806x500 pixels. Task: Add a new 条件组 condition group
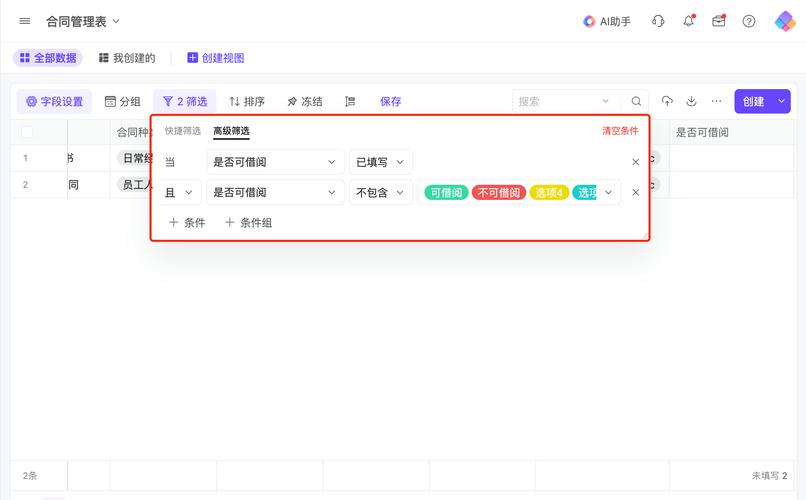(x=248, y=223)
